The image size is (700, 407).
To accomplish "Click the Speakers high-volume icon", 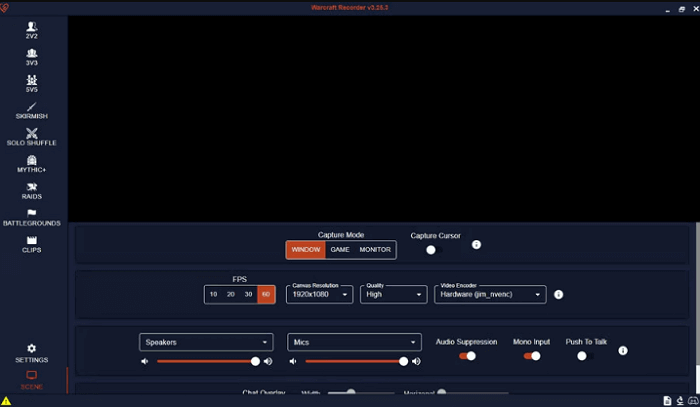I will pyautogui.click(x=268, y=361).
